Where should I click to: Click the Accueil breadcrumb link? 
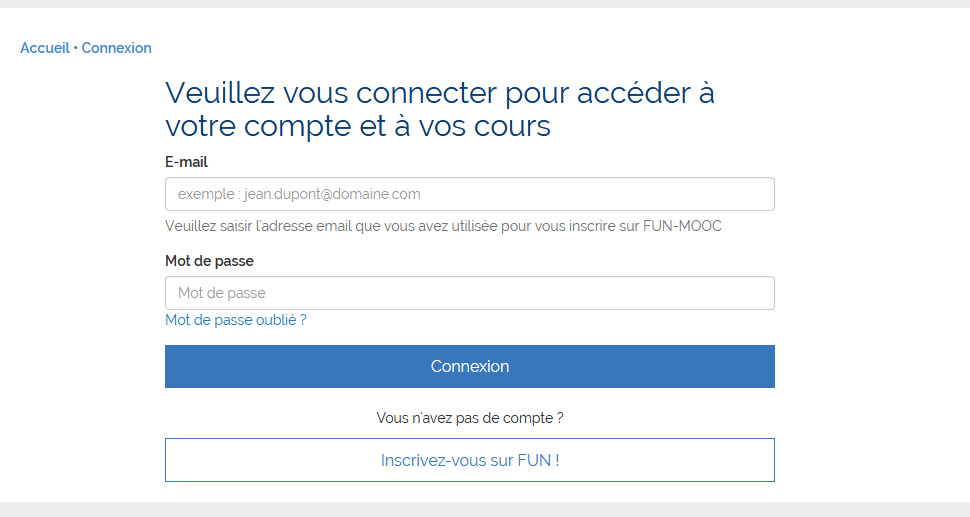coord(44,48)
